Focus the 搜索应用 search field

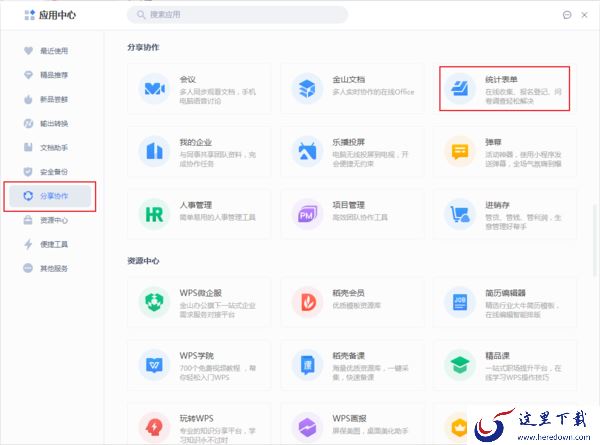click(x=237, y=15)
